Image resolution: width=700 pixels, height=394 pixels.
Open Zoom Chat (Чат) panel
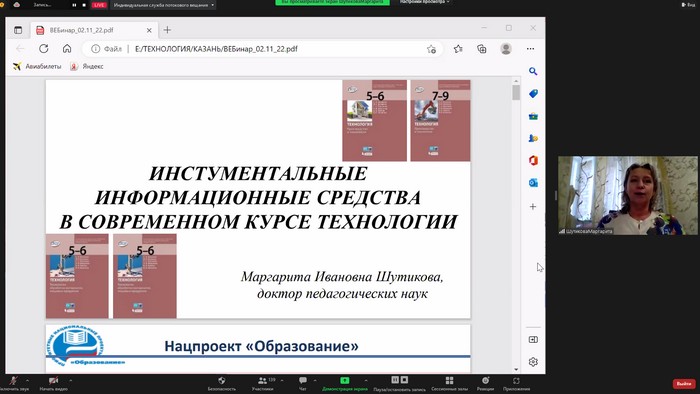pos(303,383)
